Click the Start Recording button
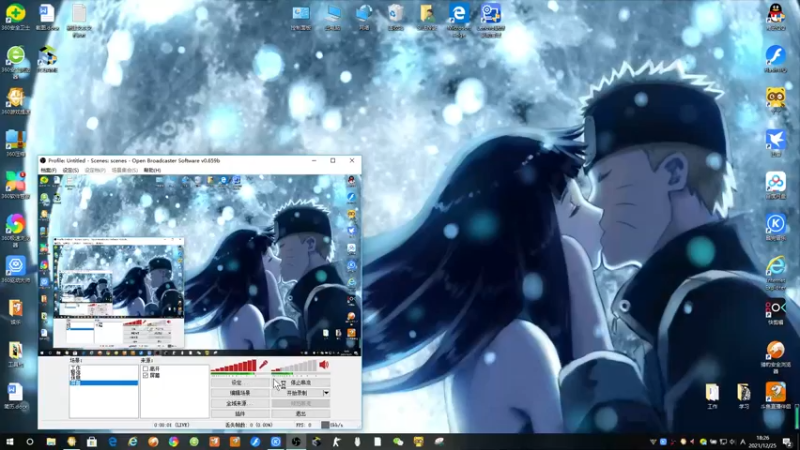800x450 pixels. (297, 393)
